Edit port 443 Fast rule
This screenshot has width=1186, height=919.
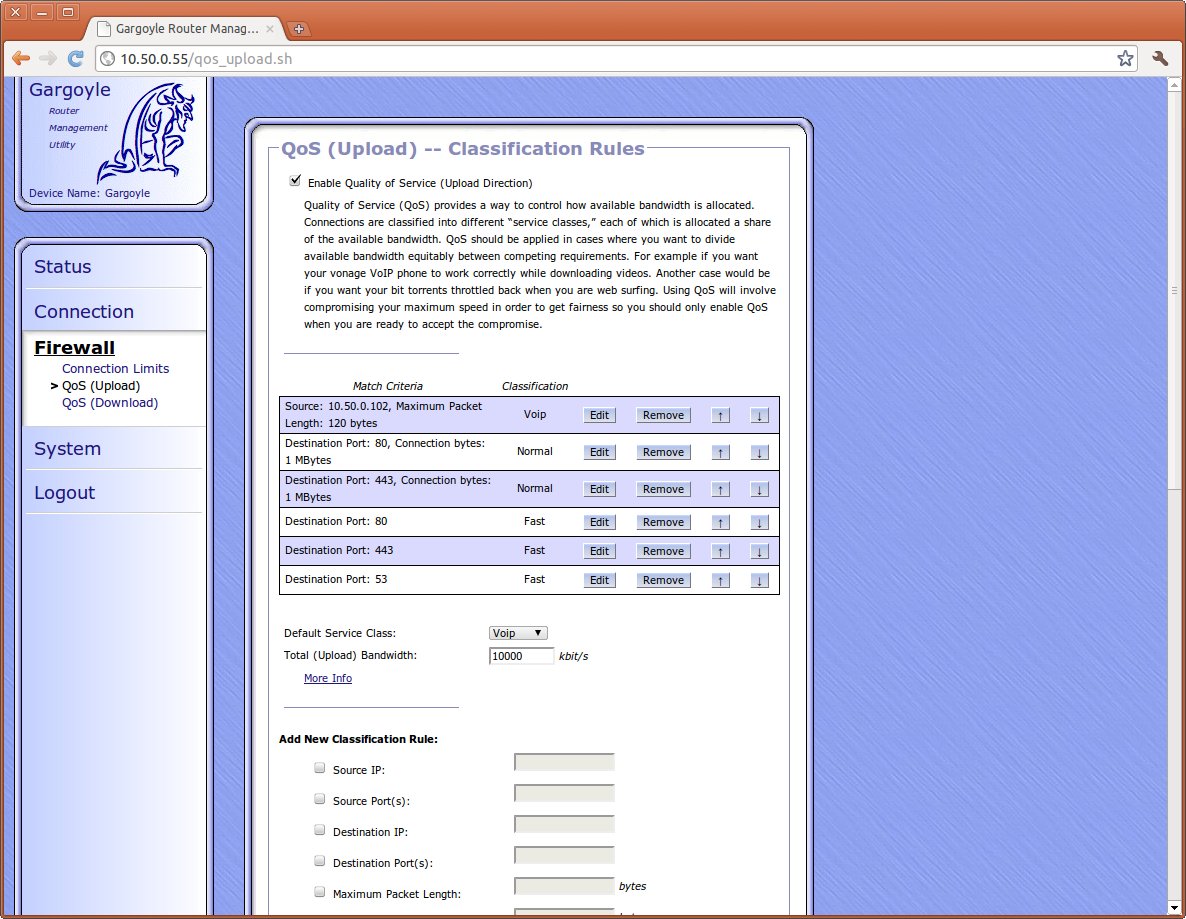pyautogui.click(x=599, y=551)
